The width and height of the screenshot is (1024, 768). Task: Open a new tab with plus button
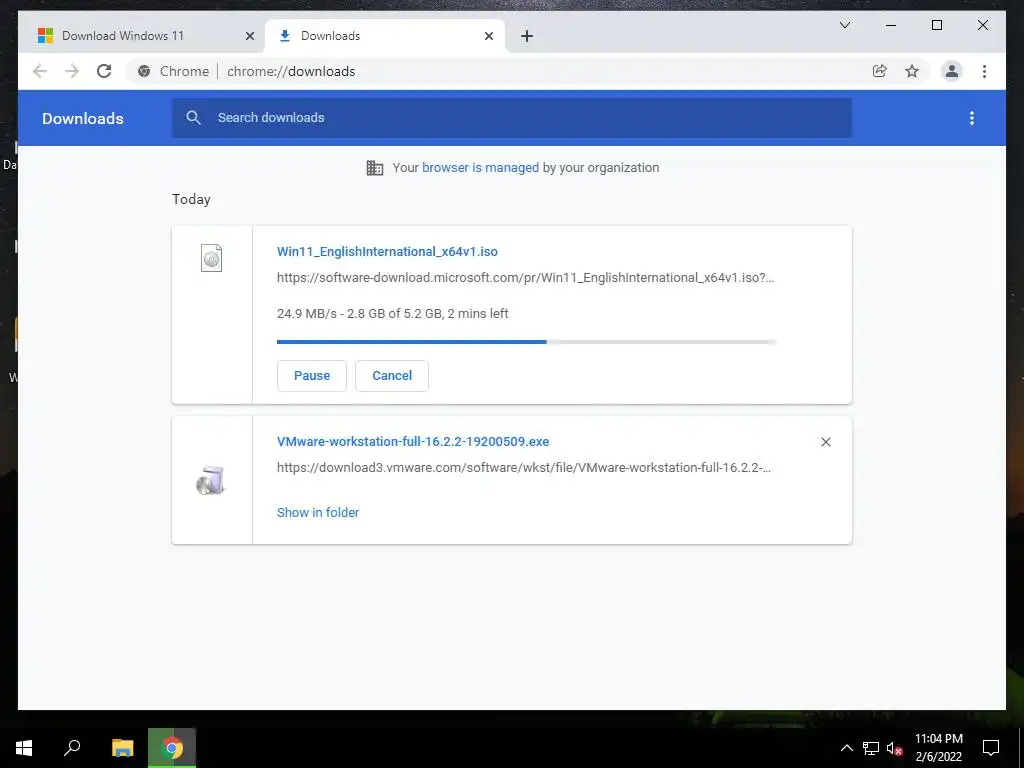[x=527, y=37]
